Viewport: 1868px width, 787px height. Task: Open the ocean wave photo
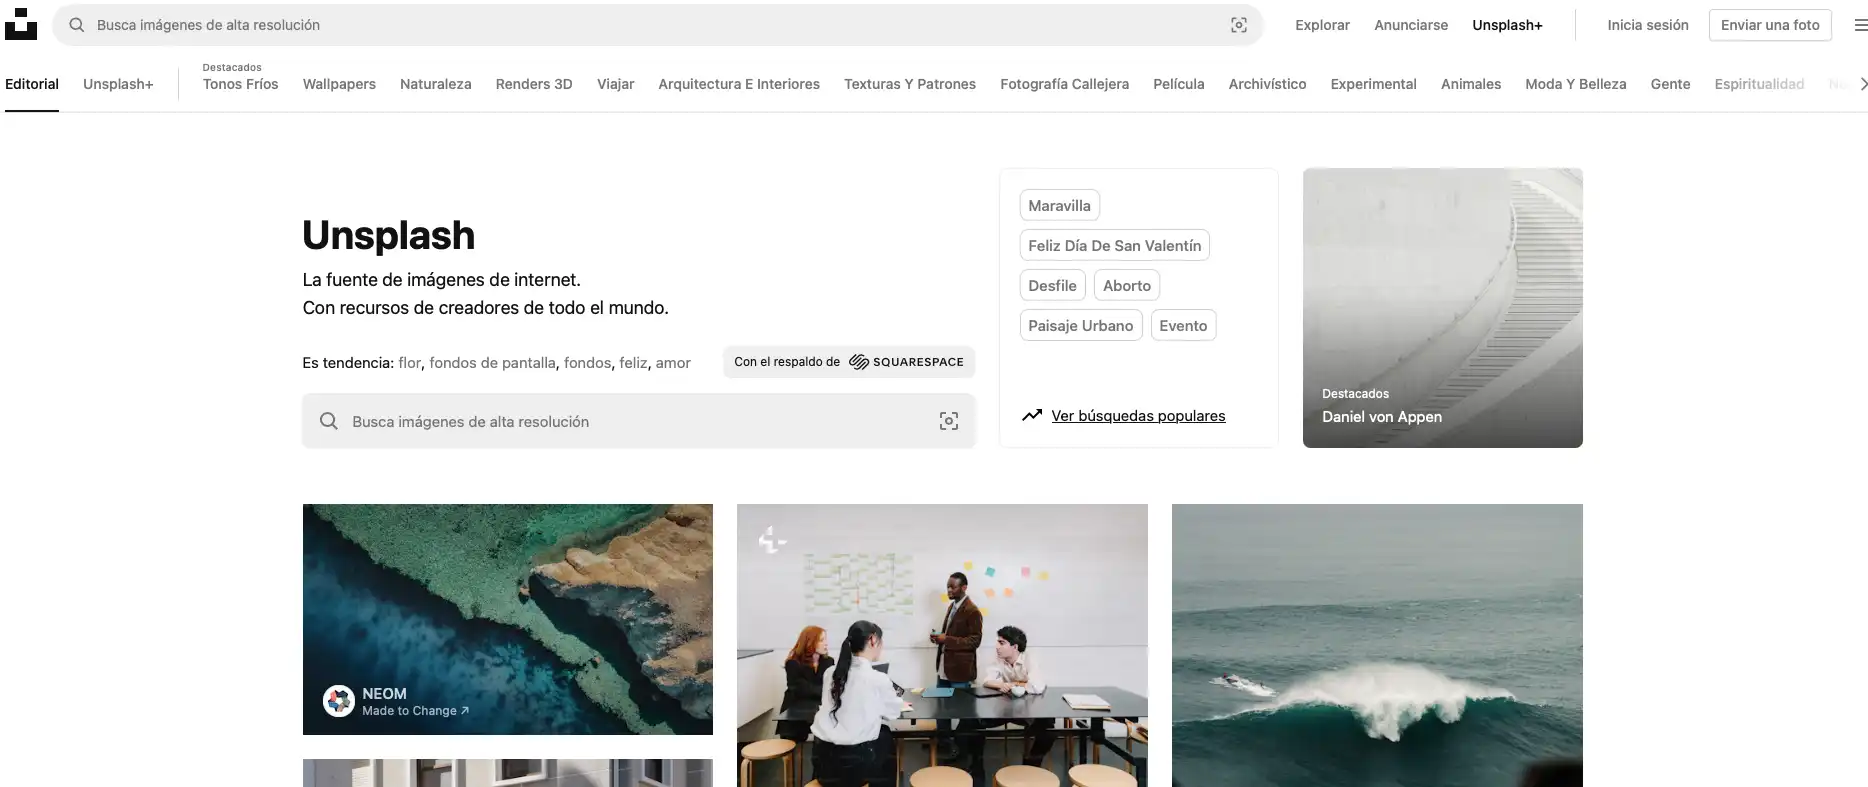tap(1377, 645)
